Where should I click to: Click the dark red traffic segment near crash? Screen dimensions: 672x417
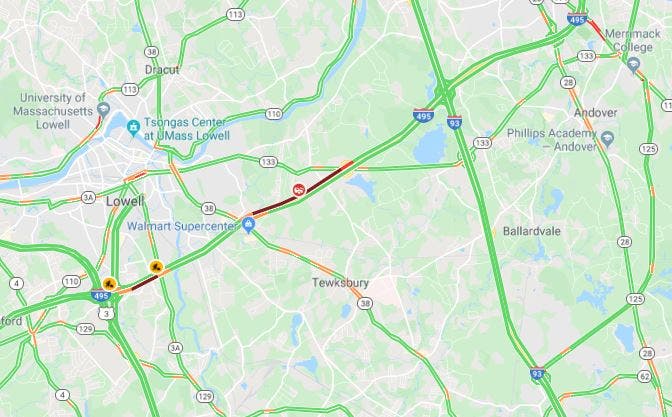point(300,191)
